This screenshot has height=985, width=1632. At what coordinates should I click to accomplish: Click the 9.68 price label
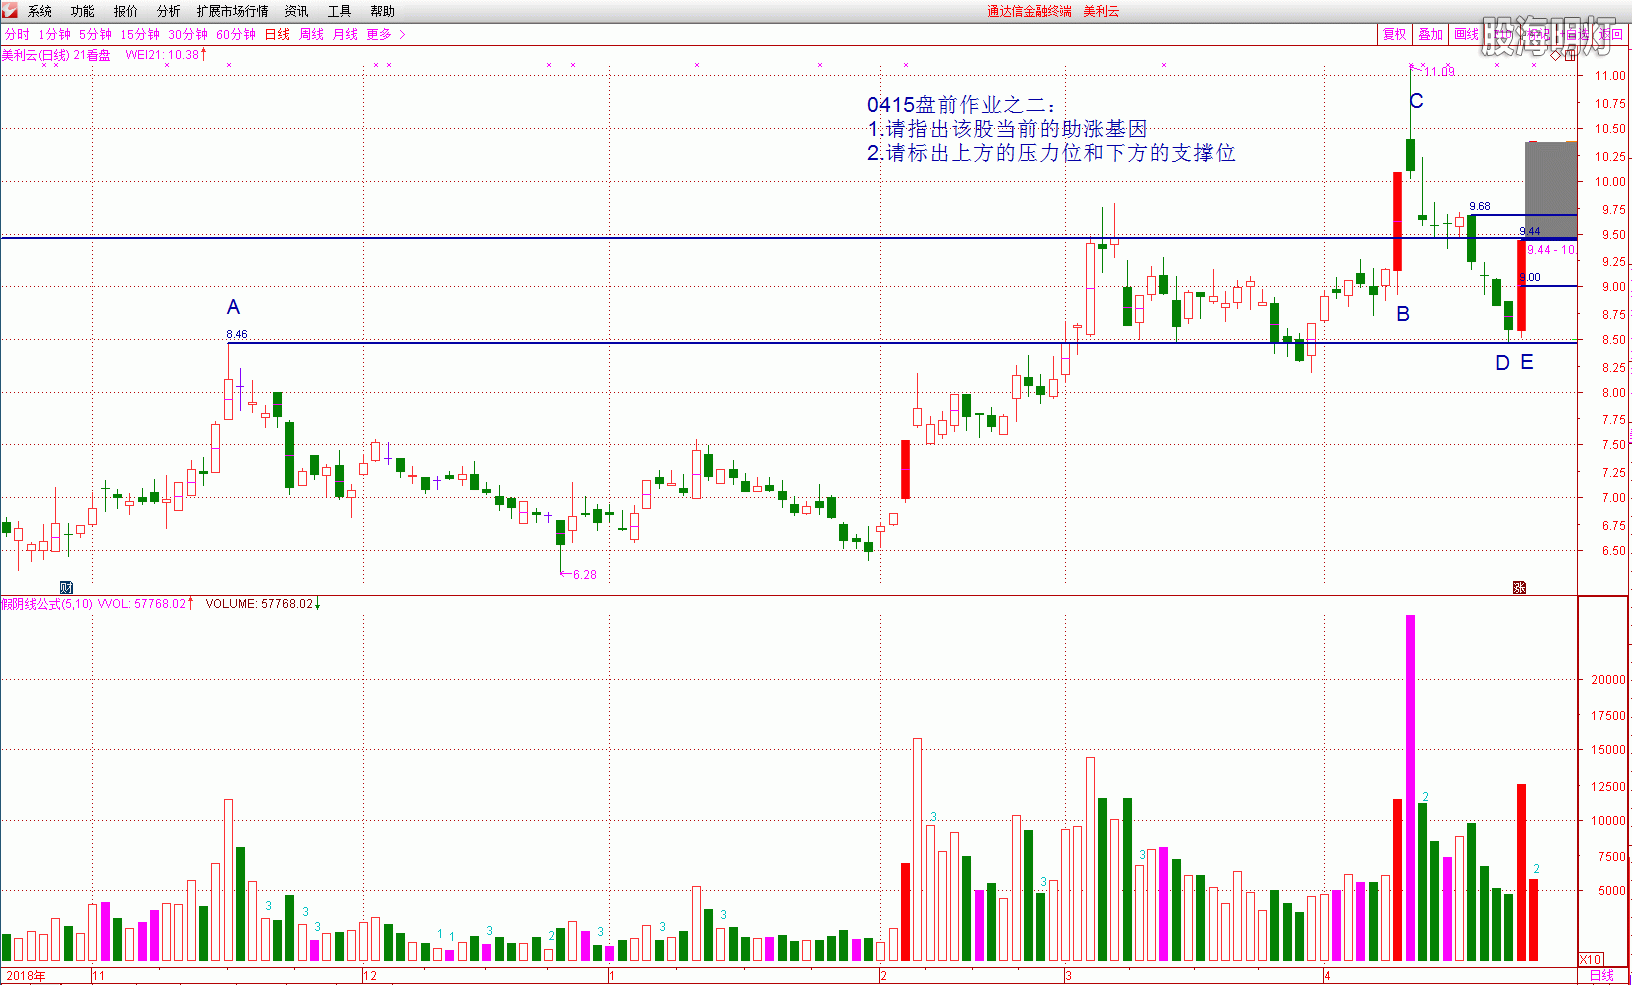(x=1480, y=206)
